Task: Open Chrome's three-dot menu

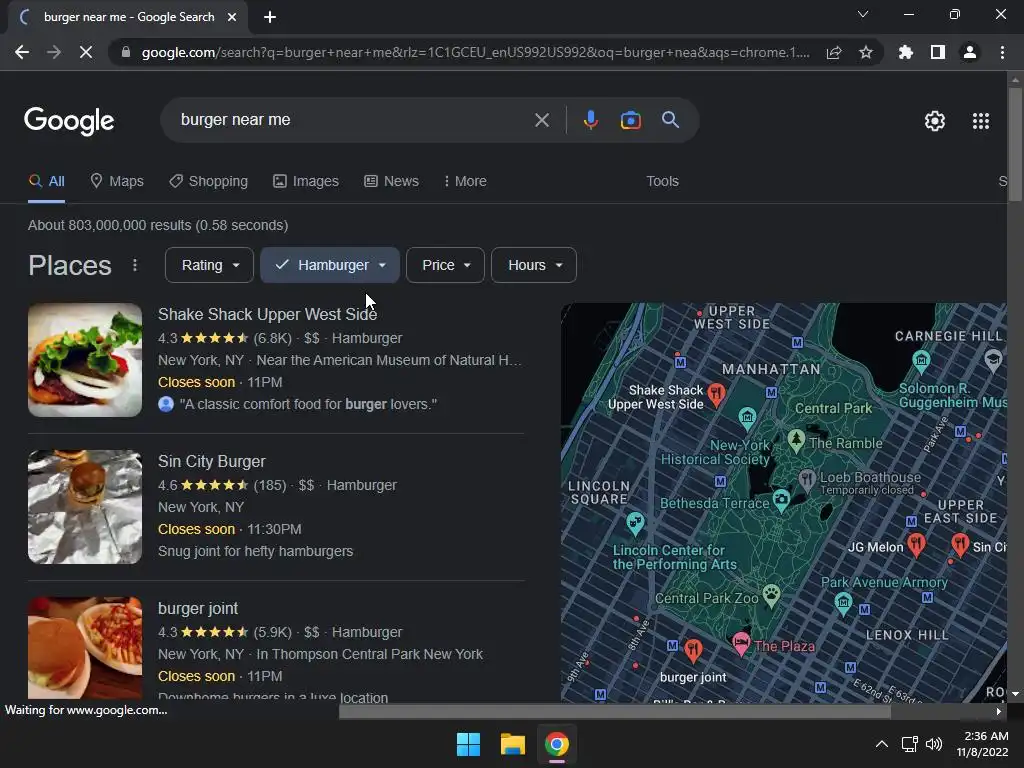Action: (1002, 52)
